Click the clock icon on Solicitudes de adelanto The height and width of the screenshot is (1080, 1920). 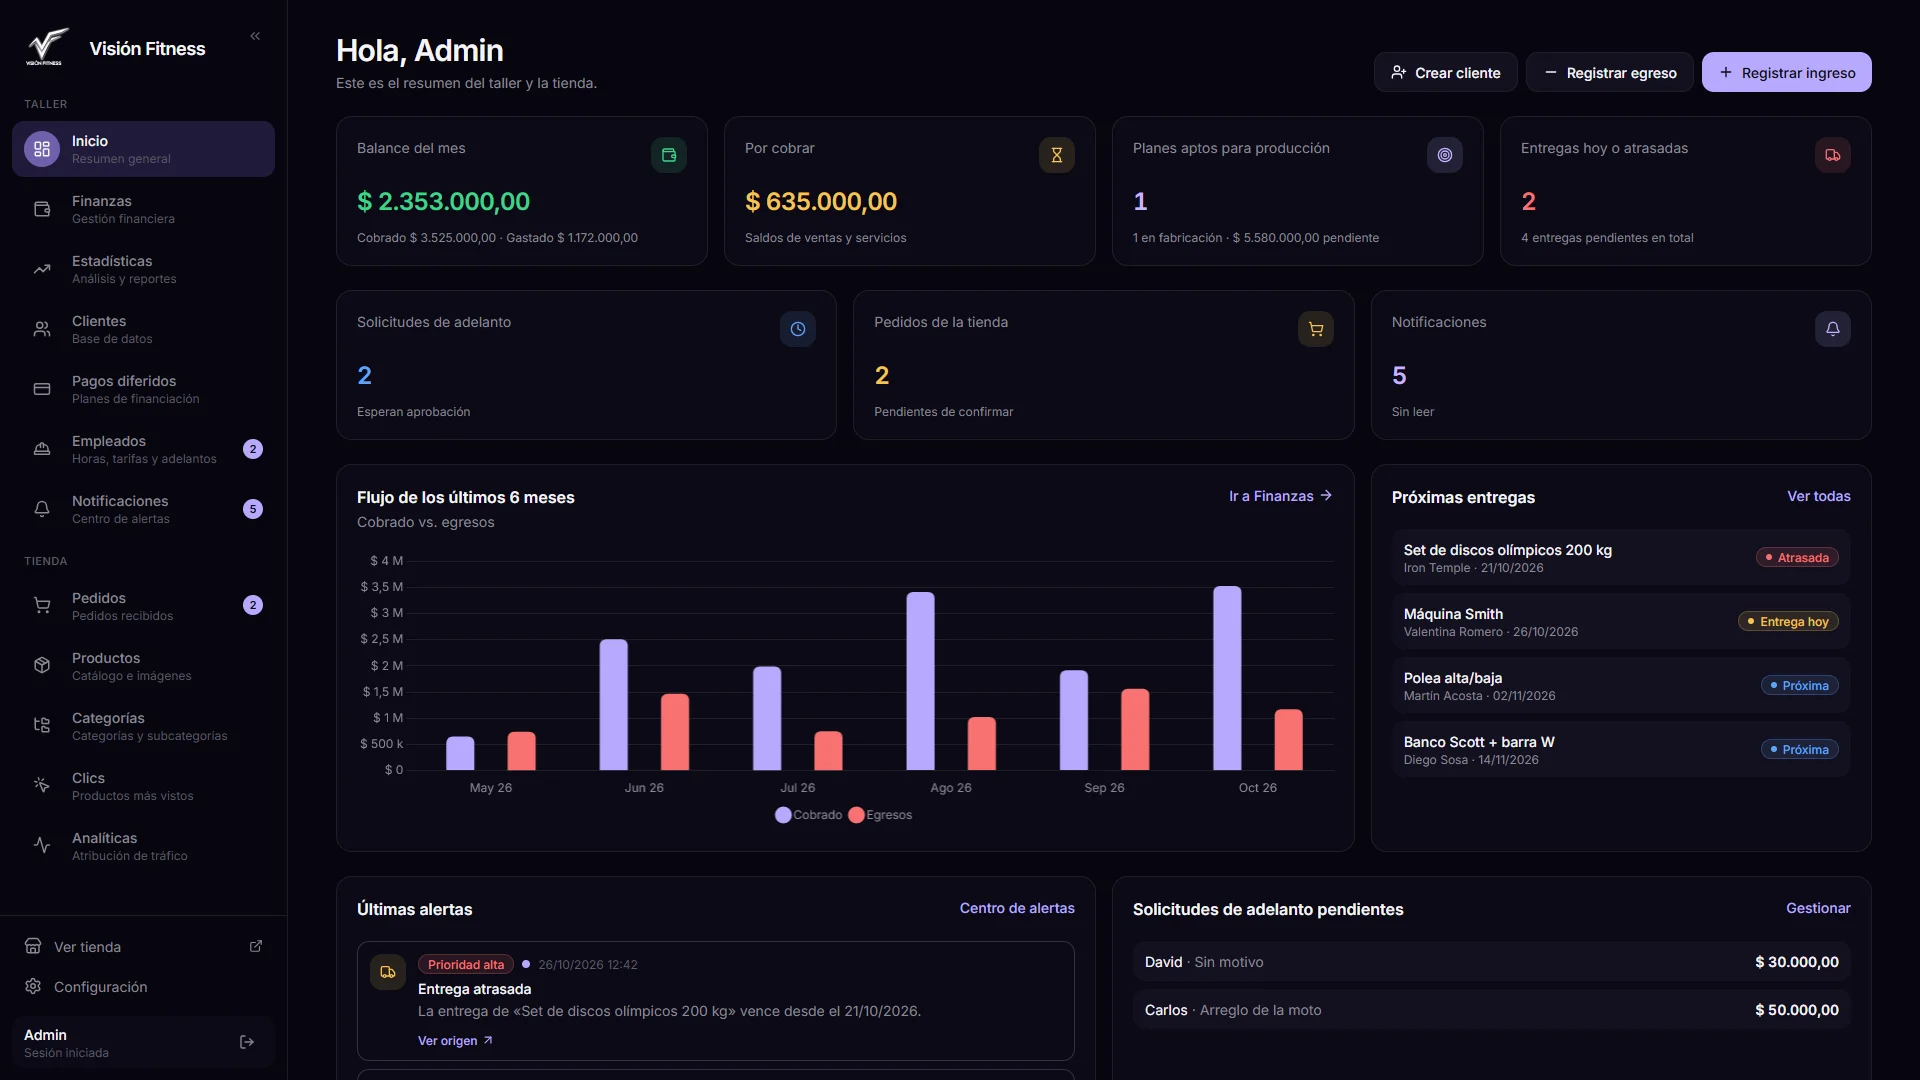[x=798, y=329]
